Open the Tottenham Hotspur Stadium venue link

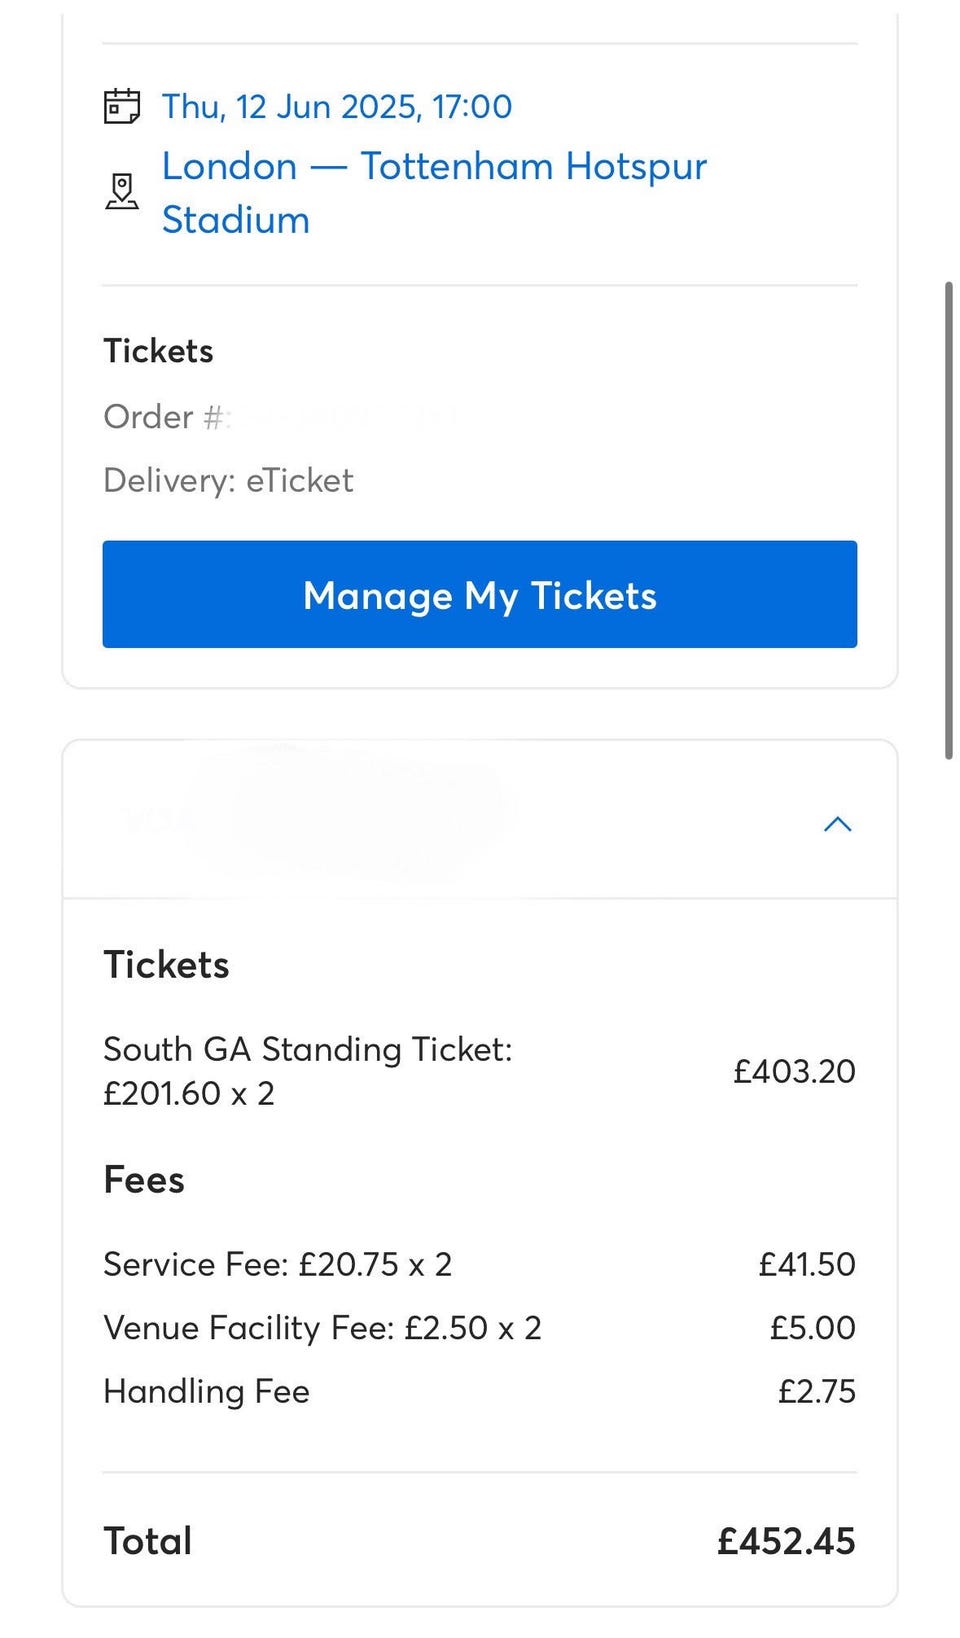[434, 192]
